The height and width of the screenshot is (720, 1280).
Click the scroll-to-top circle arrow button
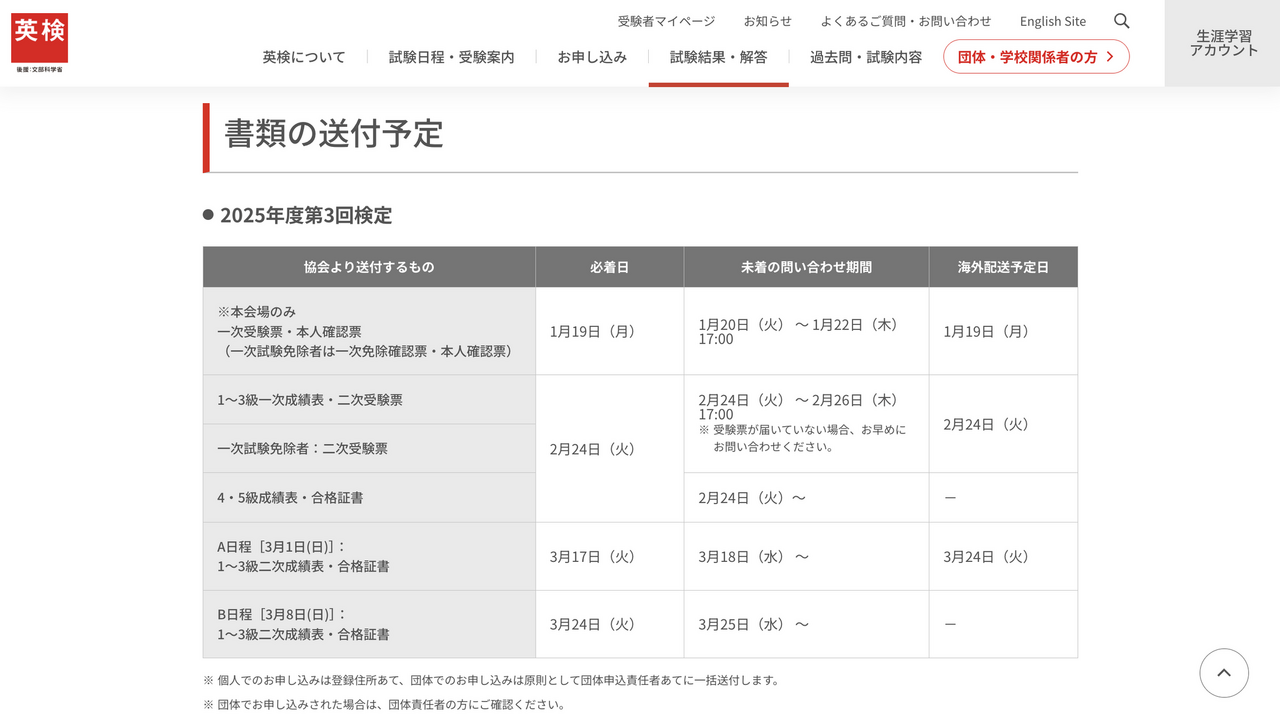[1224, 673]
